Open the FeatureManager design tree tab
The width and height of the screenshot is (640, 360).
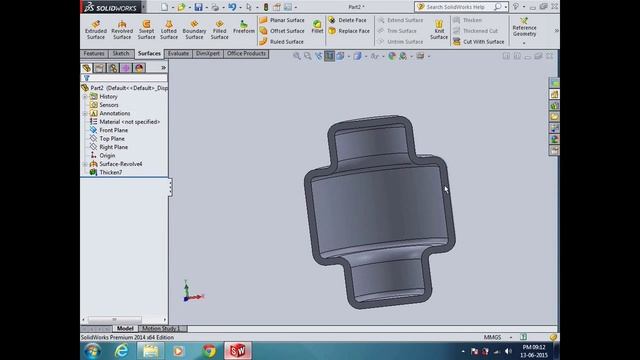(87, 68)
